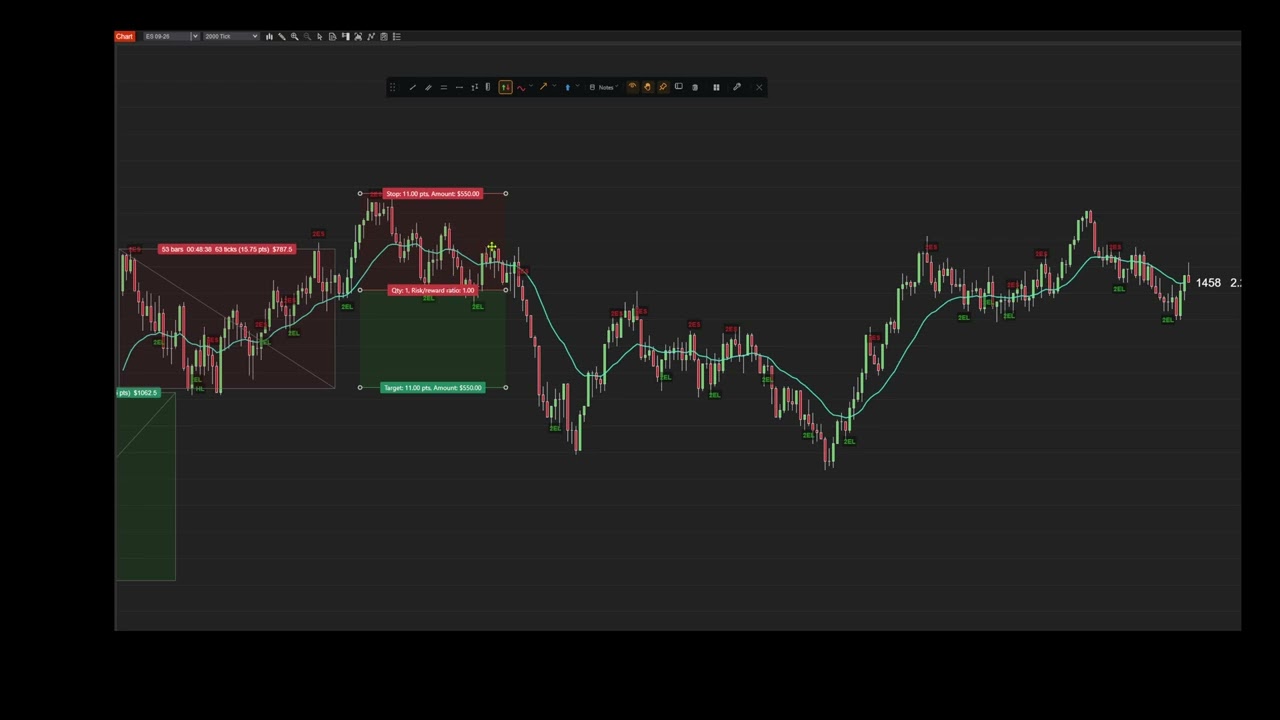This screenshot has width=1280, height=720.
Task: Select the horizontal line tool
Action: pyautogui.click(x=459, y=87)
